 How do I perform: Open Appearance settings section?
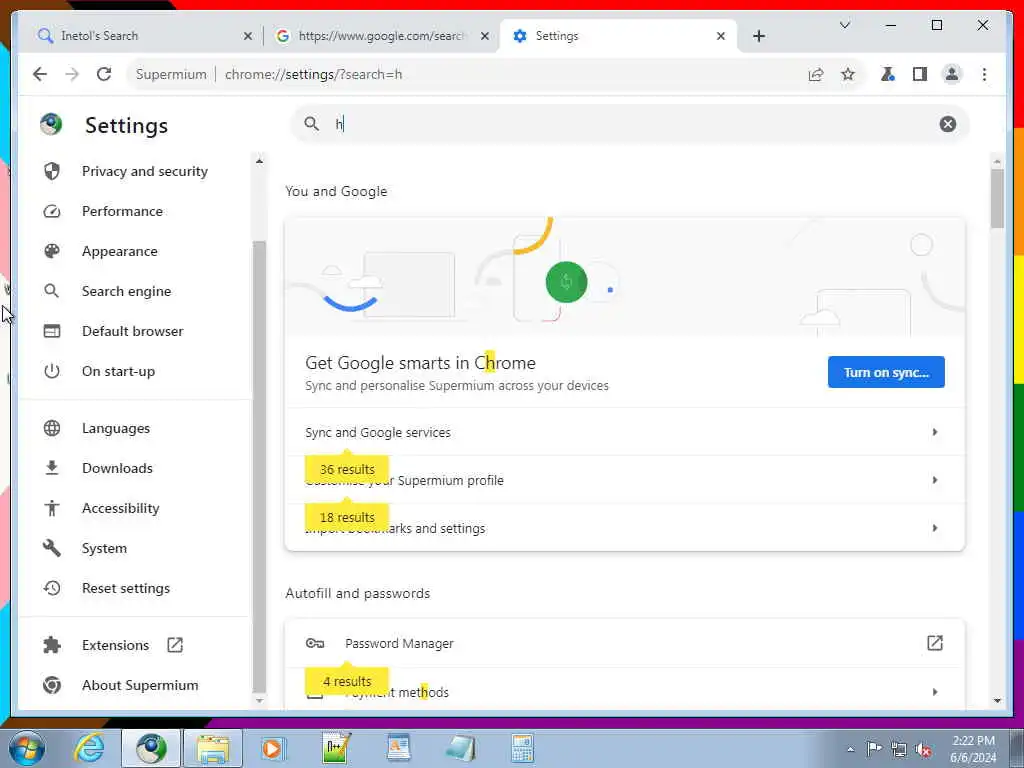coord(120,251)
